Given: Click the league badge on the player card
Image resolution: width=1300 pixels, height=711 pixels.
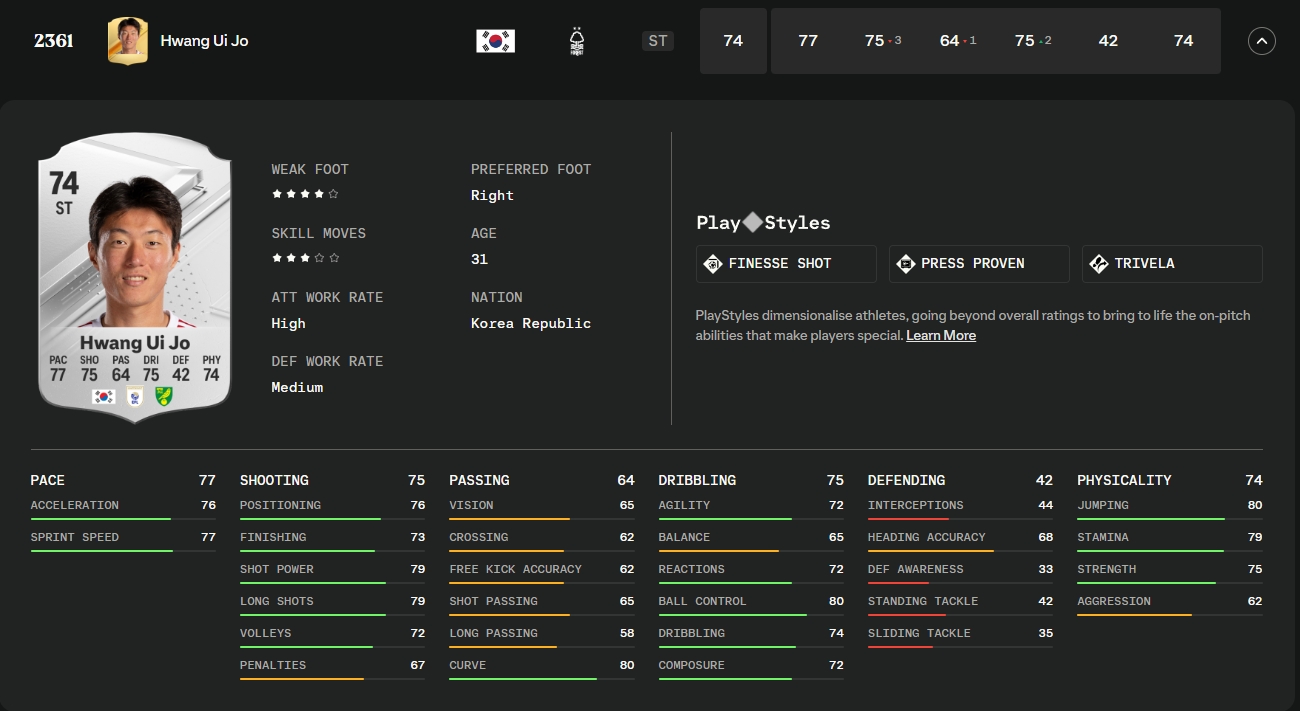Looking at the screenshot, I should [135, 397].
